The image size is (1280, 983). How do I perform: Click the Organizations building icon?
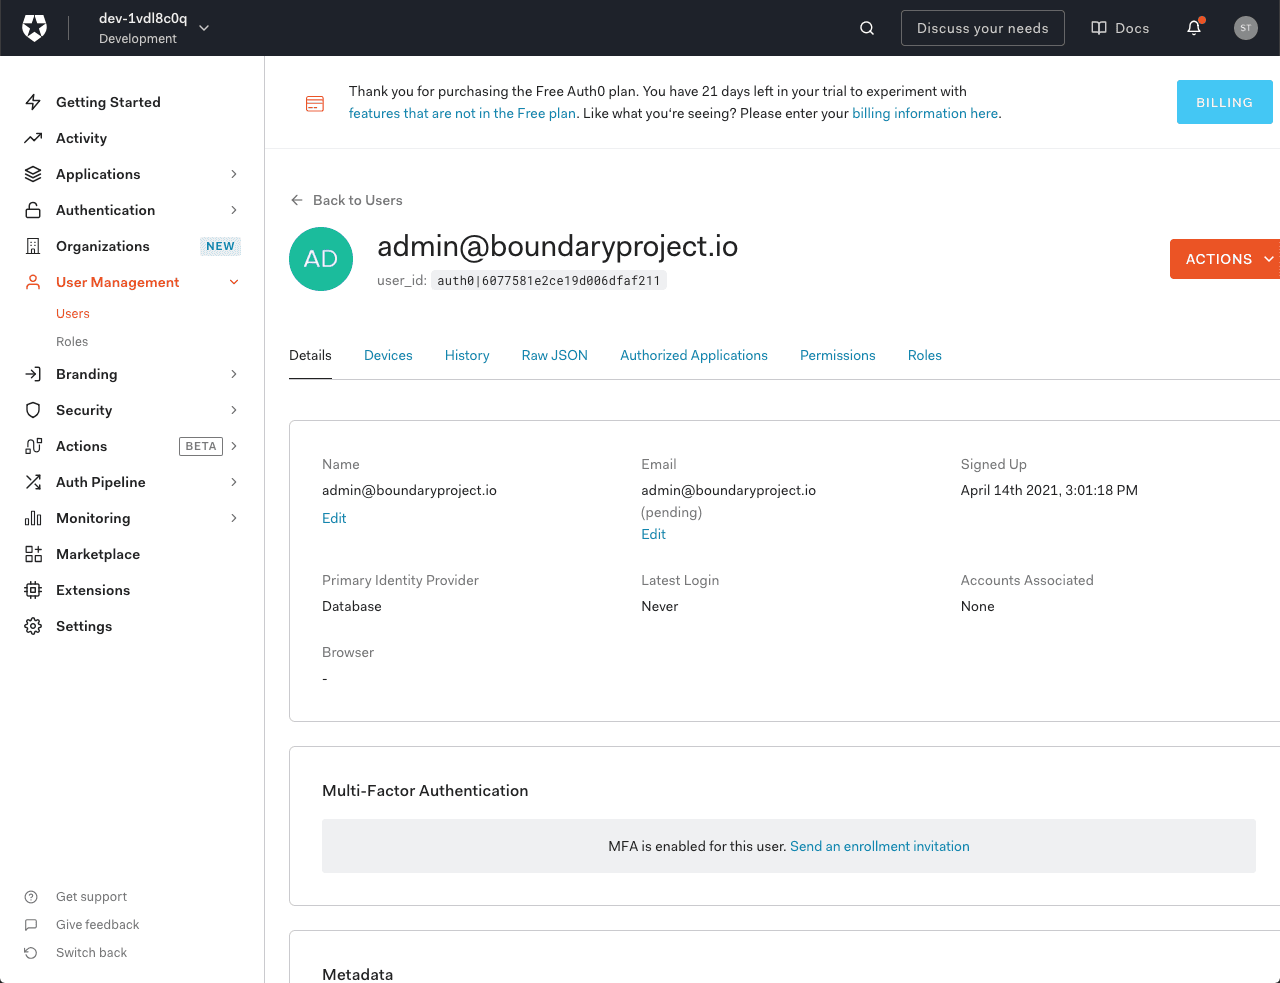point(33,246)
